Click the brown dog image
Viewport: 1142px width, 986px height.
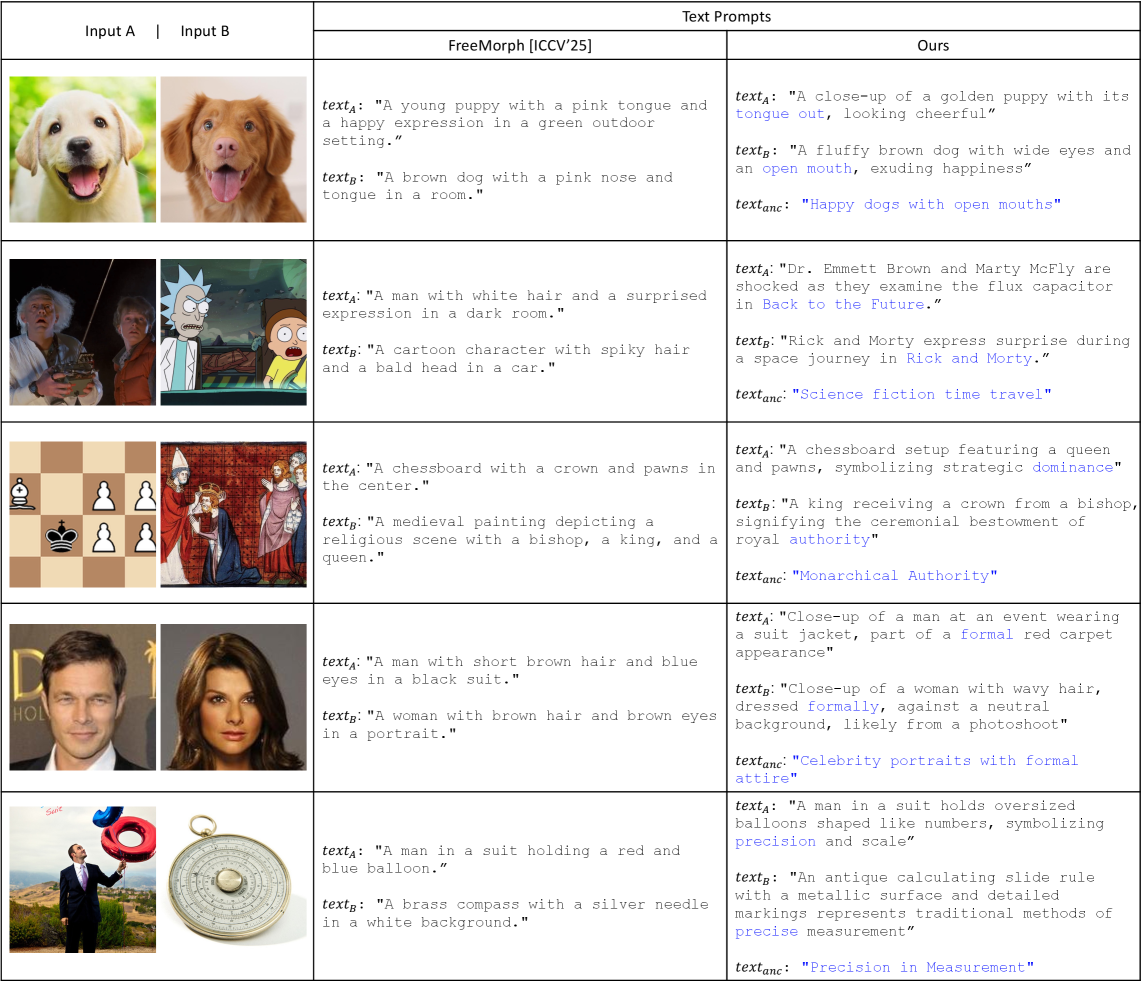(x=233, y=149)
